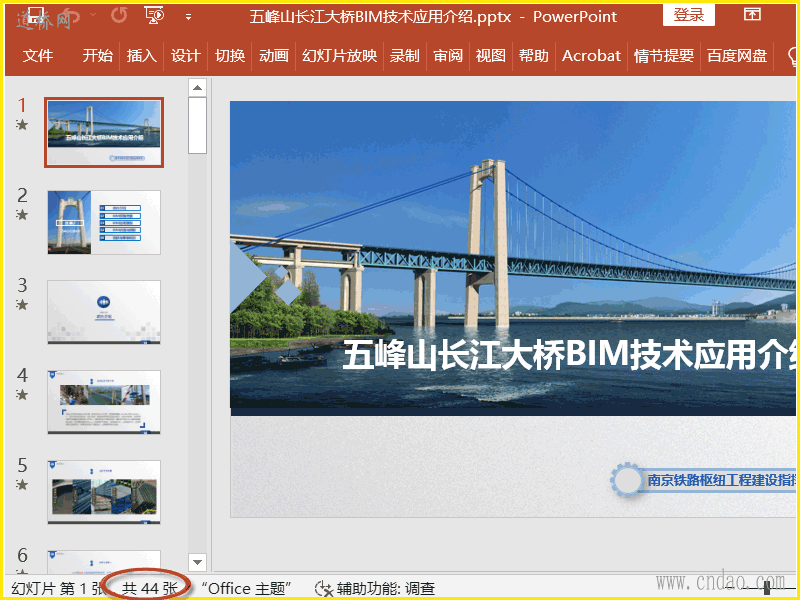Click the 登录 sign-in button
The height and width of the screenshot is (600, 800).
coord(689,15)
